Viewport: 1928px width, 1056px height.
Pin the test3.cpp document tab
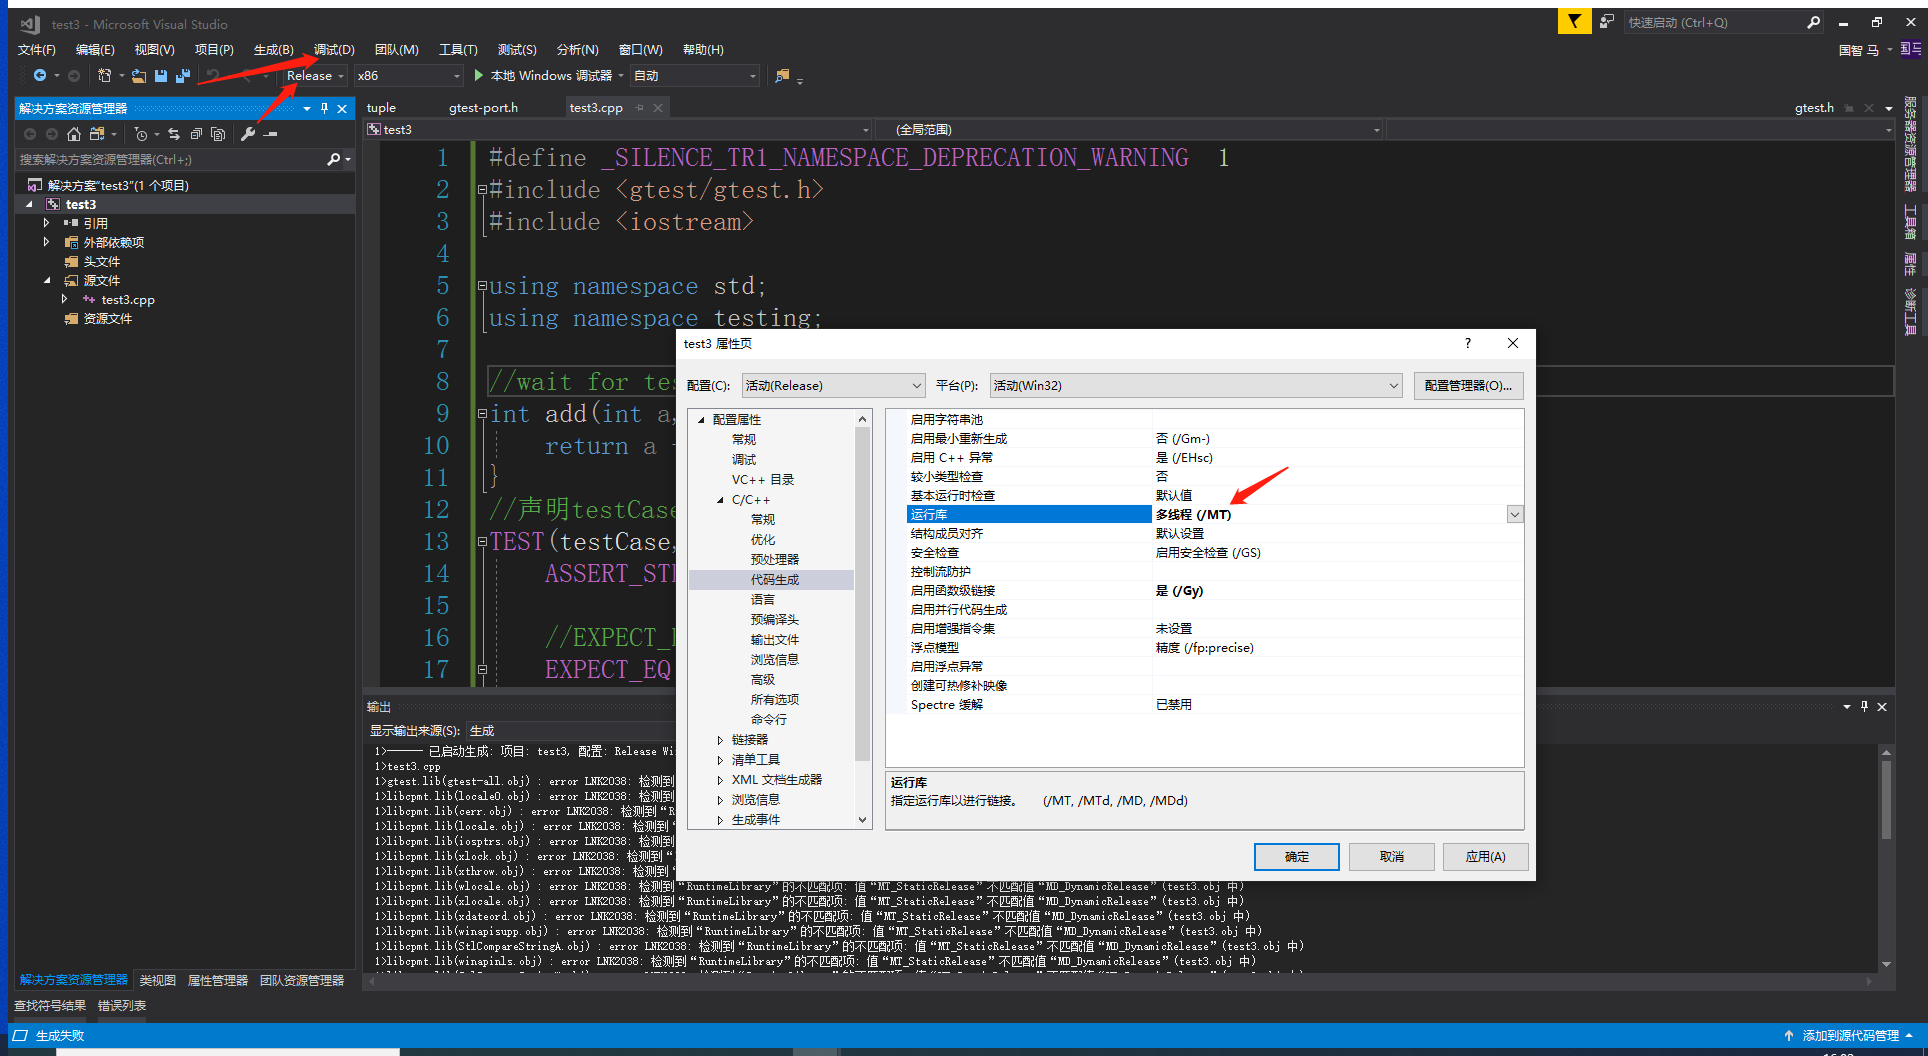[641, 107]
